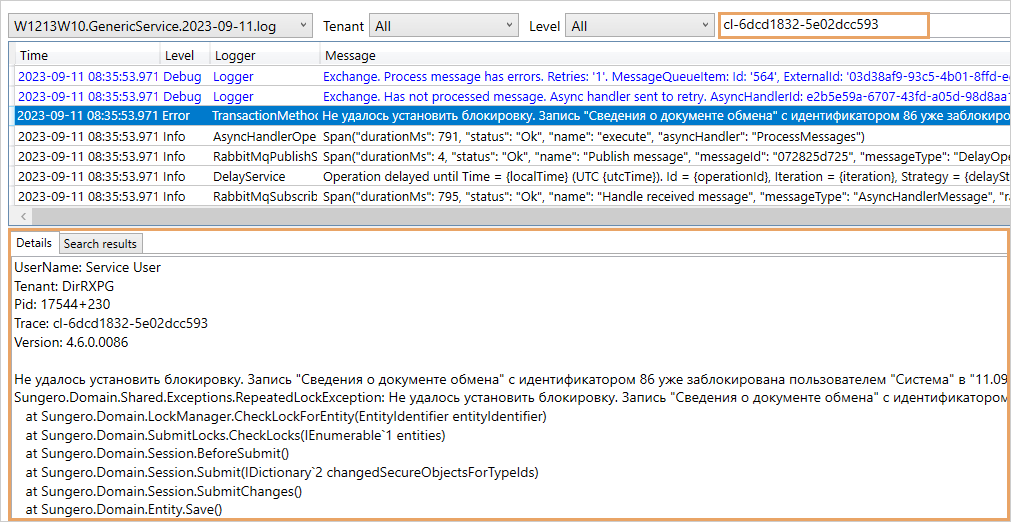Open the log file selection dropdown
This screenshot has height=522, width=1011.
pyautogui.click(x=160, y=26)
